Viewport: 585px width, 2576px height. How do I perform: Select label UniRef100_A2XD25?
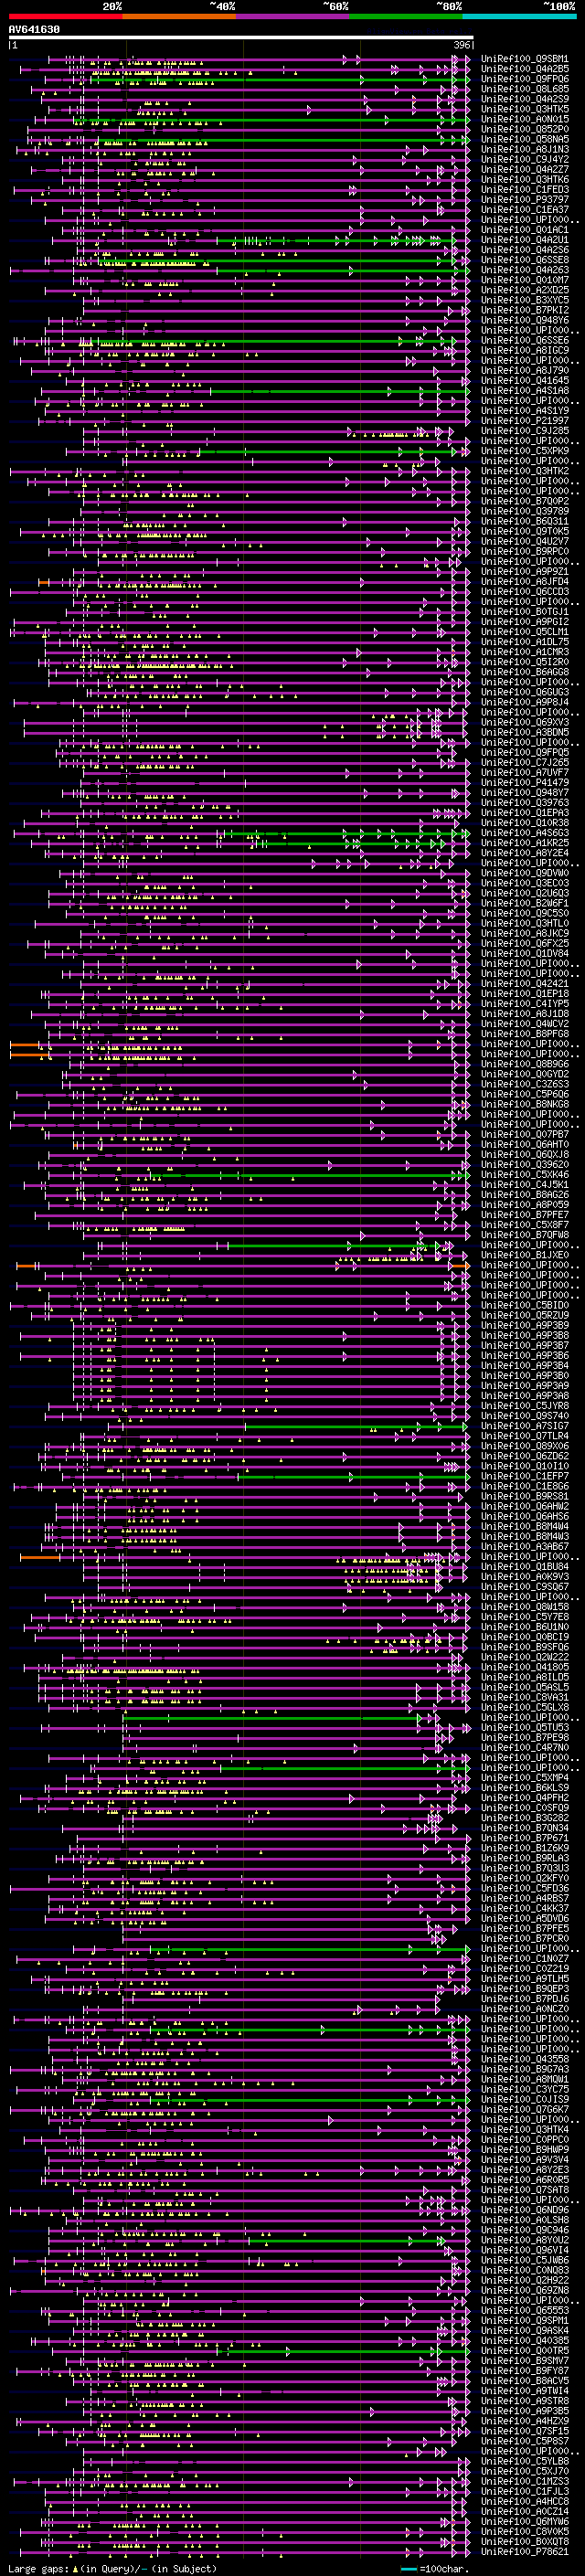click(525, 290)
